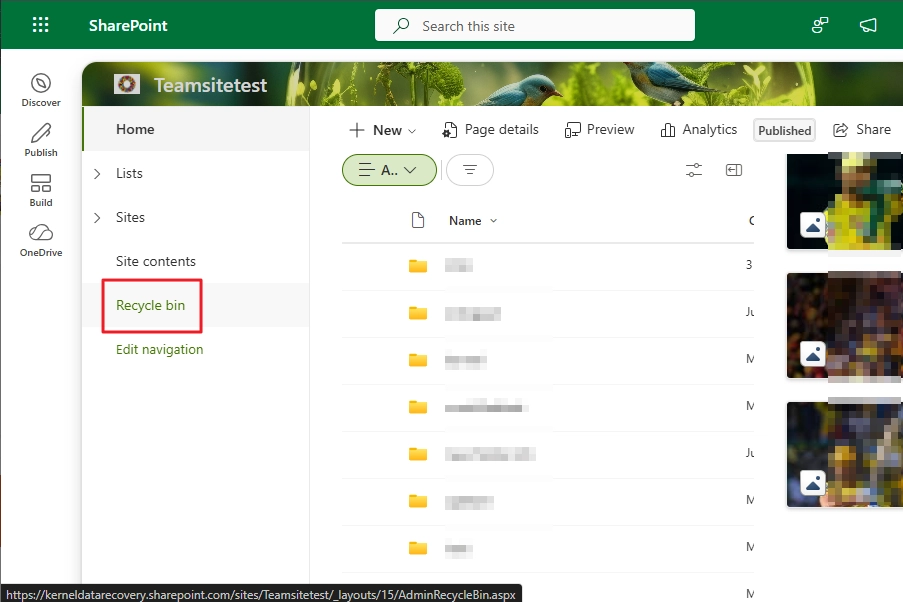Open Site contents in navigation

pyautogui.click(x=155, y=262)
